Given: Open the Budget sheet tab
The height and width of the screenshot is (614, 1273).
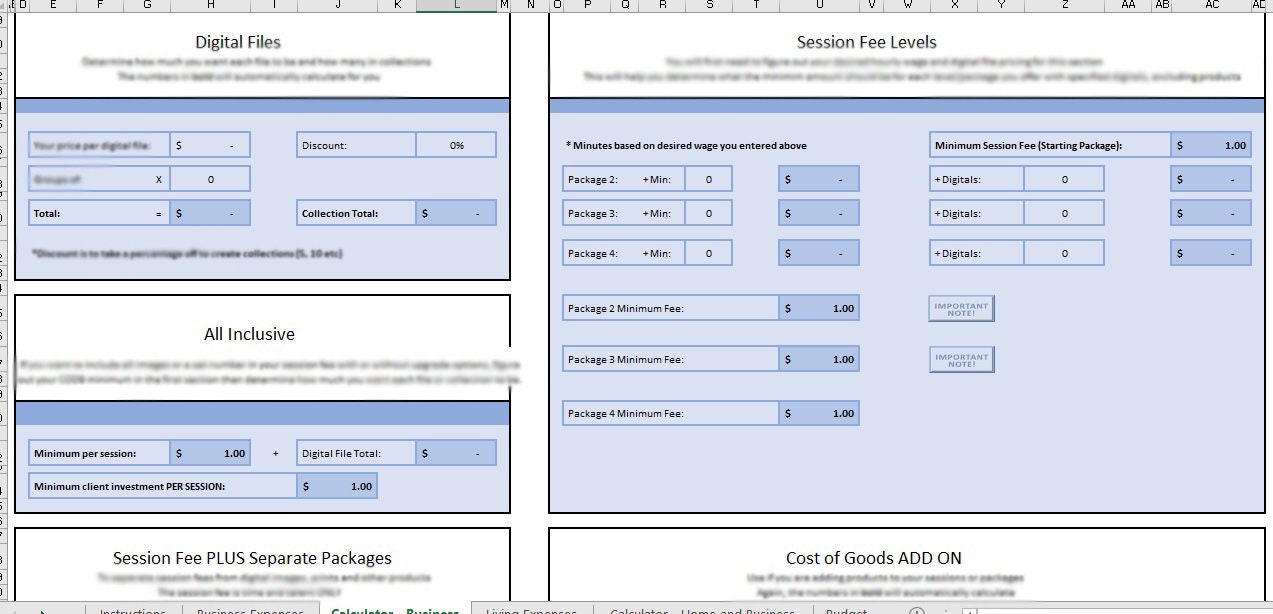Looking at the screenshot, I should tap(846, 610).
